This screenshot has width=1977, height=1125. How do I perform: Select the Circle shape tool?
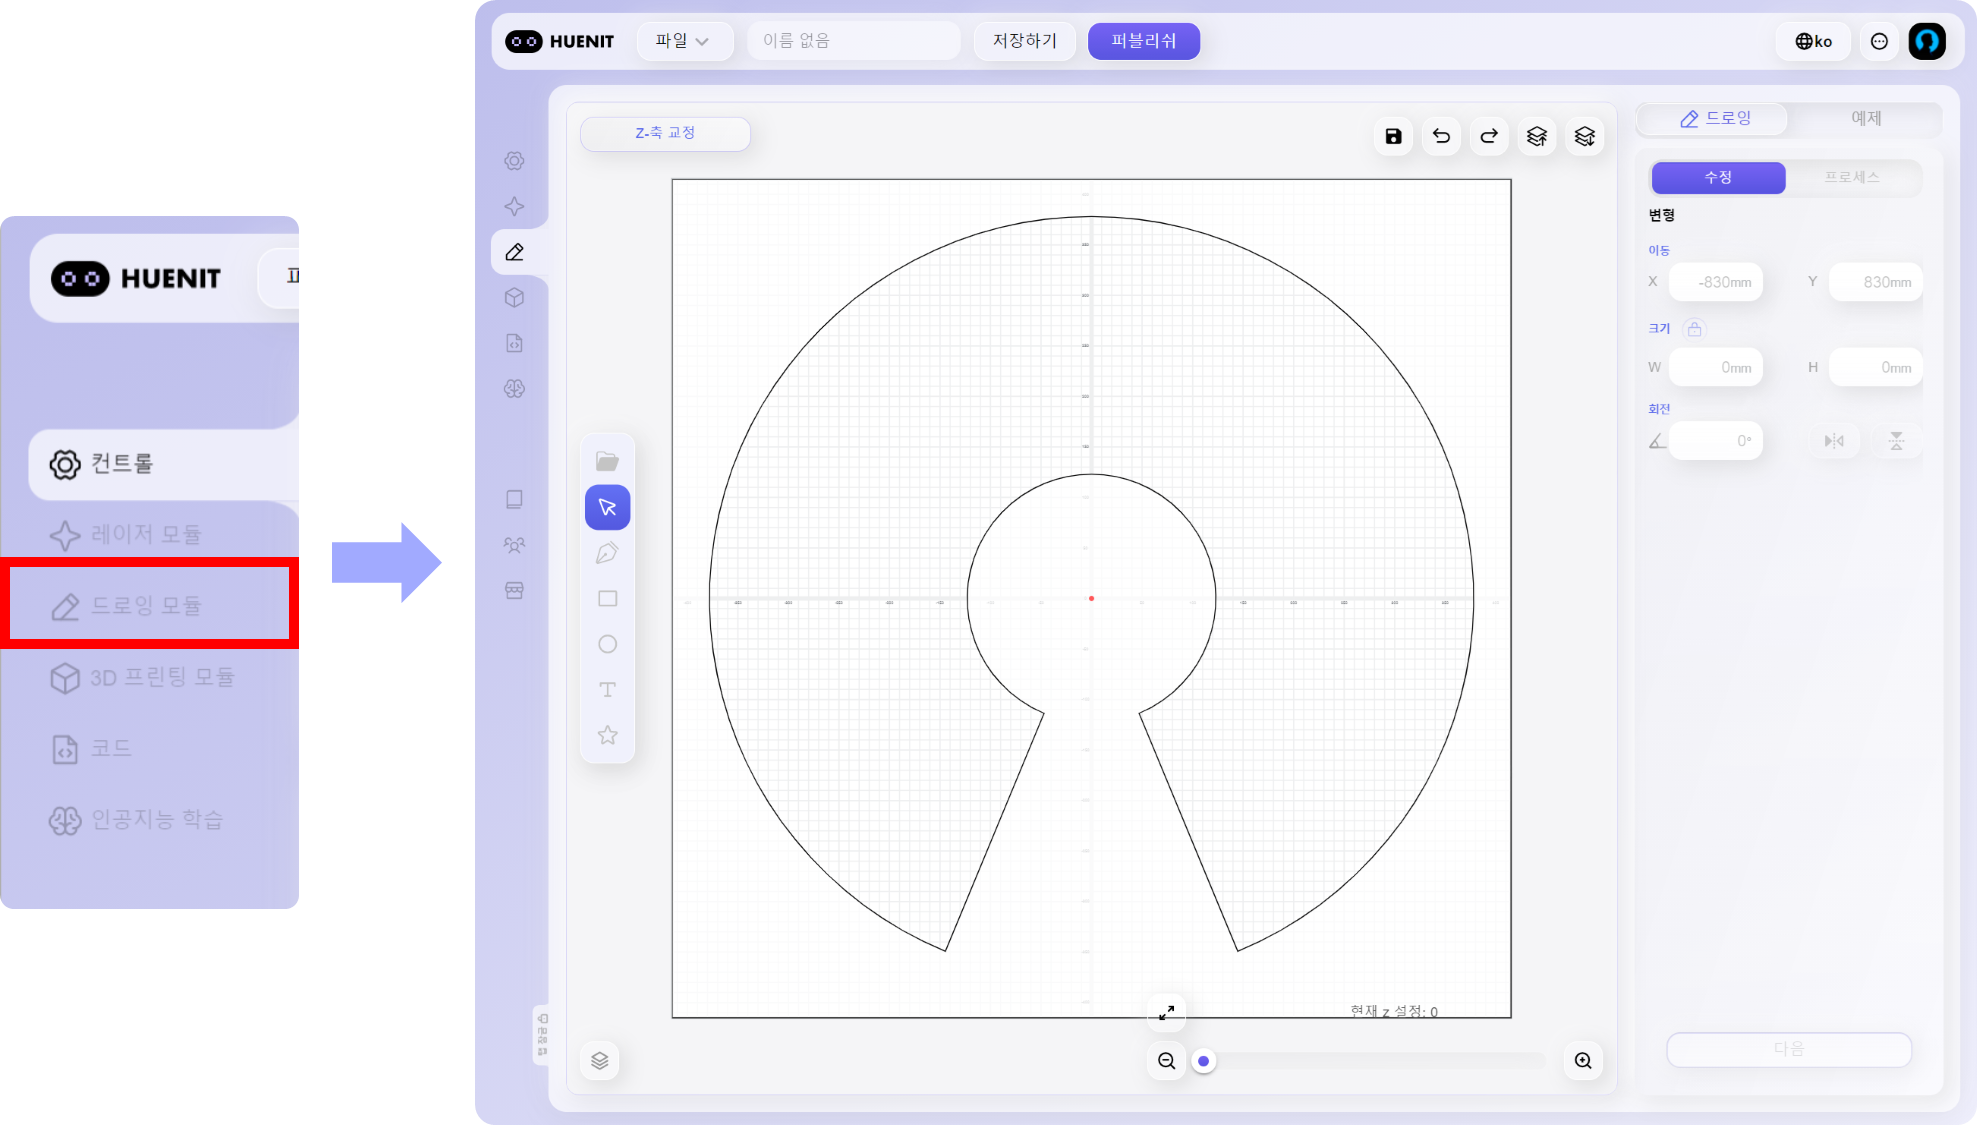point(607,644)
